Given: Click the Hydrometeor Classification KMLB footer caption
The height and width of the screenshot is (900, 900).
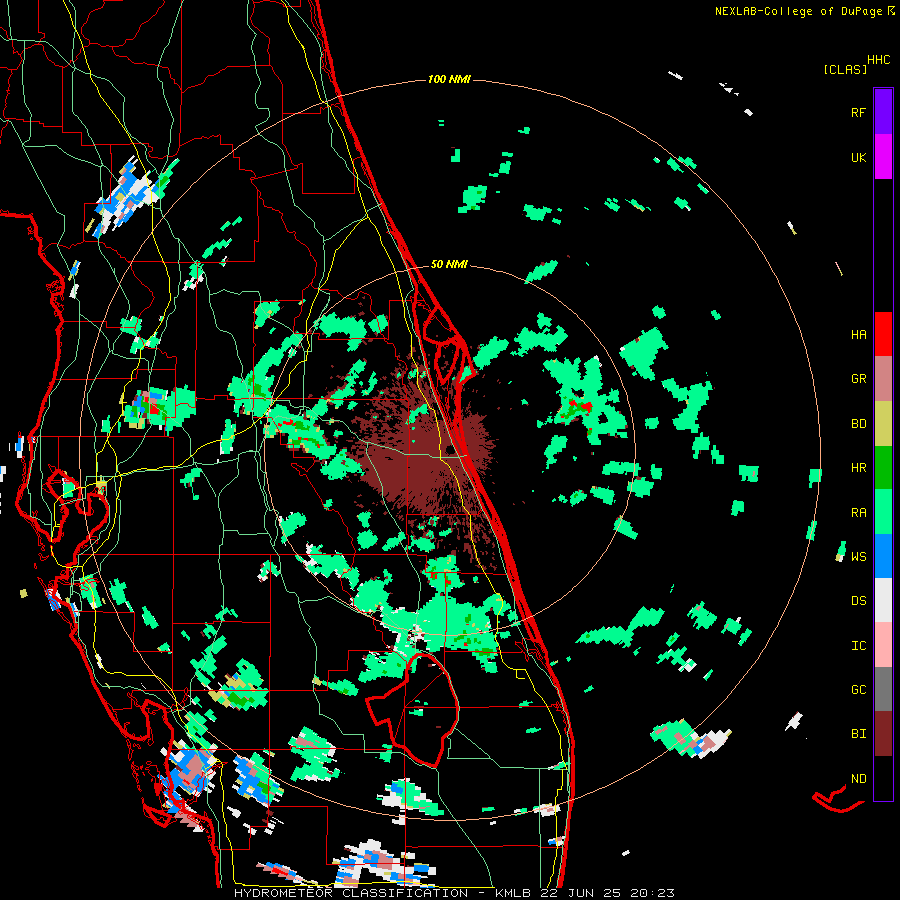Looking at the screenshot, I should tap(454, 893).
